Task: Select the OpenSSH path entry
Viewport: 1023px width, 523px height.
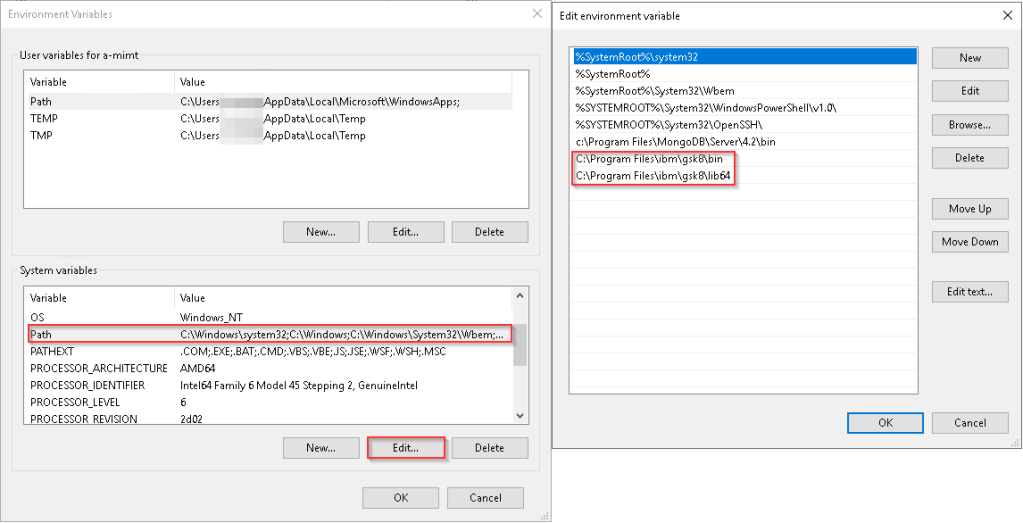Action: [x=669, y=124]
